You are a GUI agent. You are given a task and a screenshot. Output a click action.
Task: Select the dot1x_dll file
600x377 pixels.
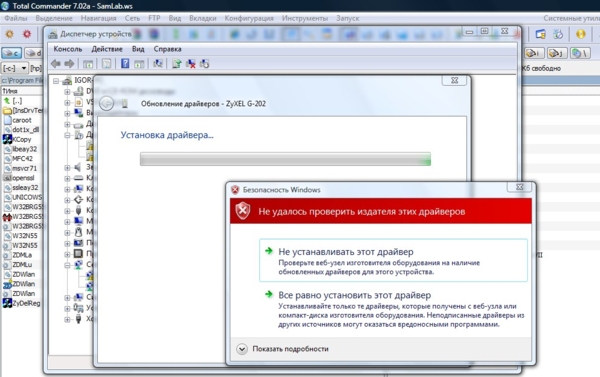click(22, 129)
